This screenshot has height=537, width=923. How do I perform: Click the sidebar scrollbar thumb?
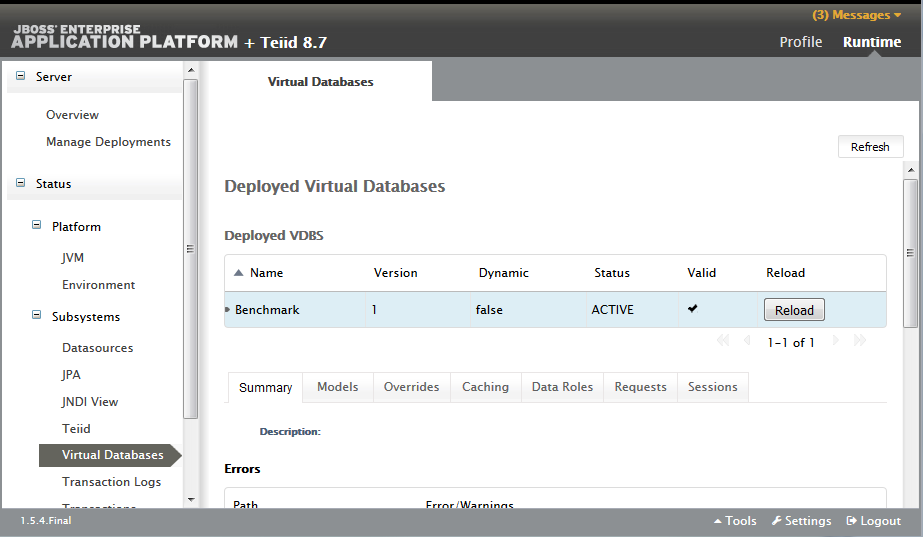pos(190,249)
